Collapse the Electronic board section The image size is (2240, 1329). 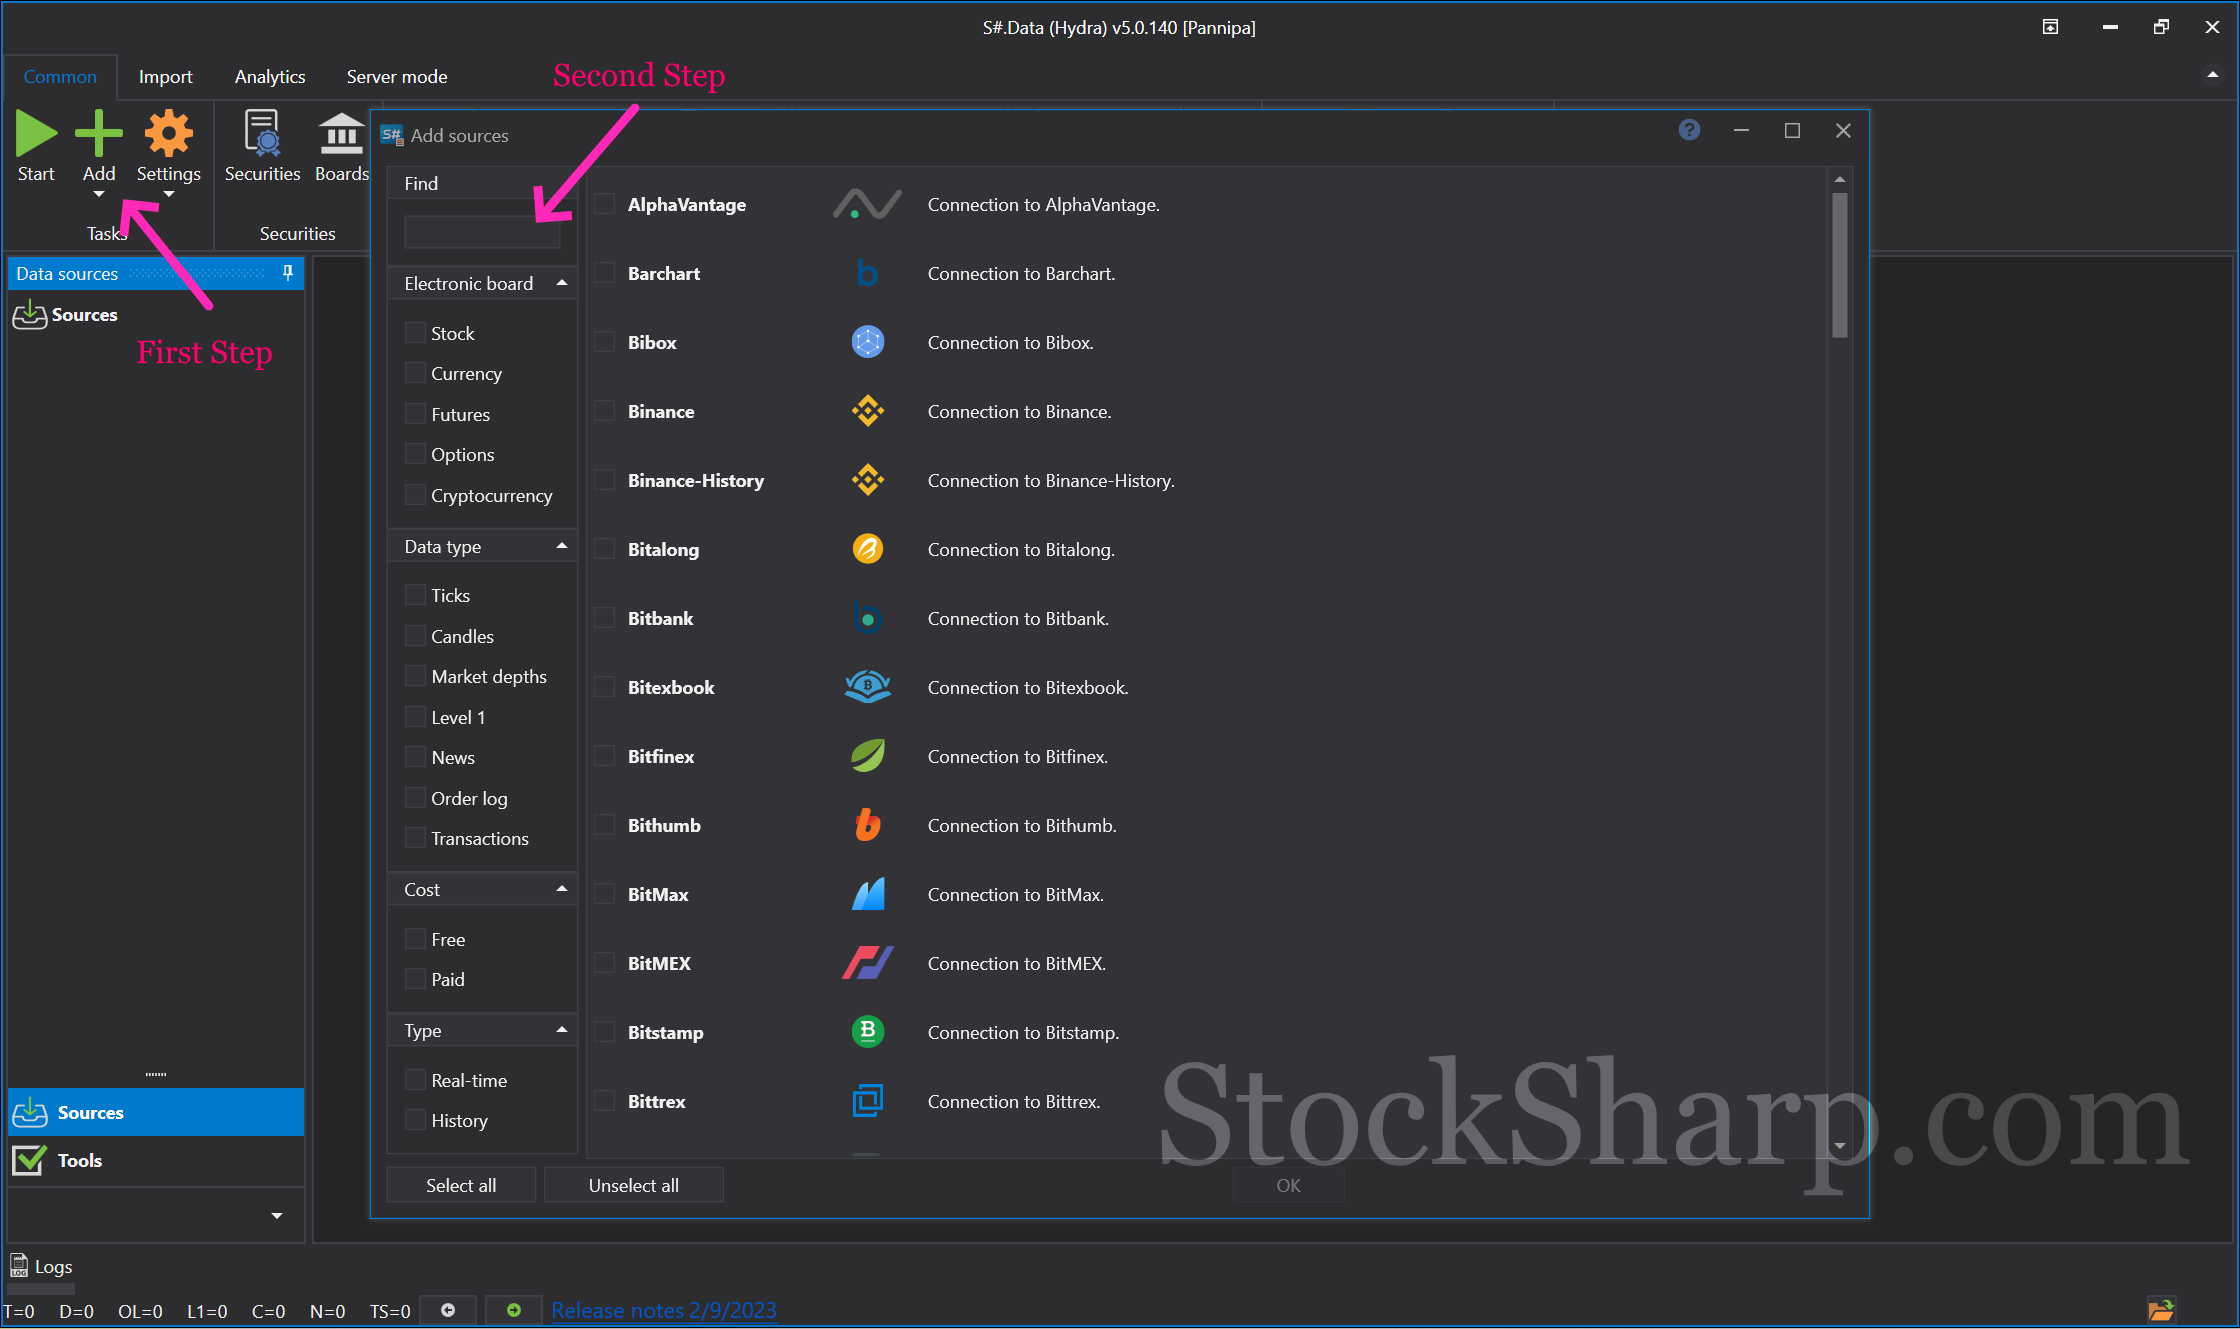pyautogui.click(x=562, y=283)
